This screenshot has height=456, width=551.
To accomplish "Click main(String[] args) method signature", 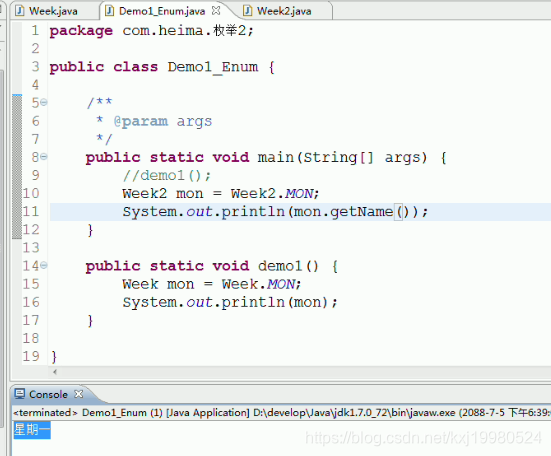I will point(342,157).
